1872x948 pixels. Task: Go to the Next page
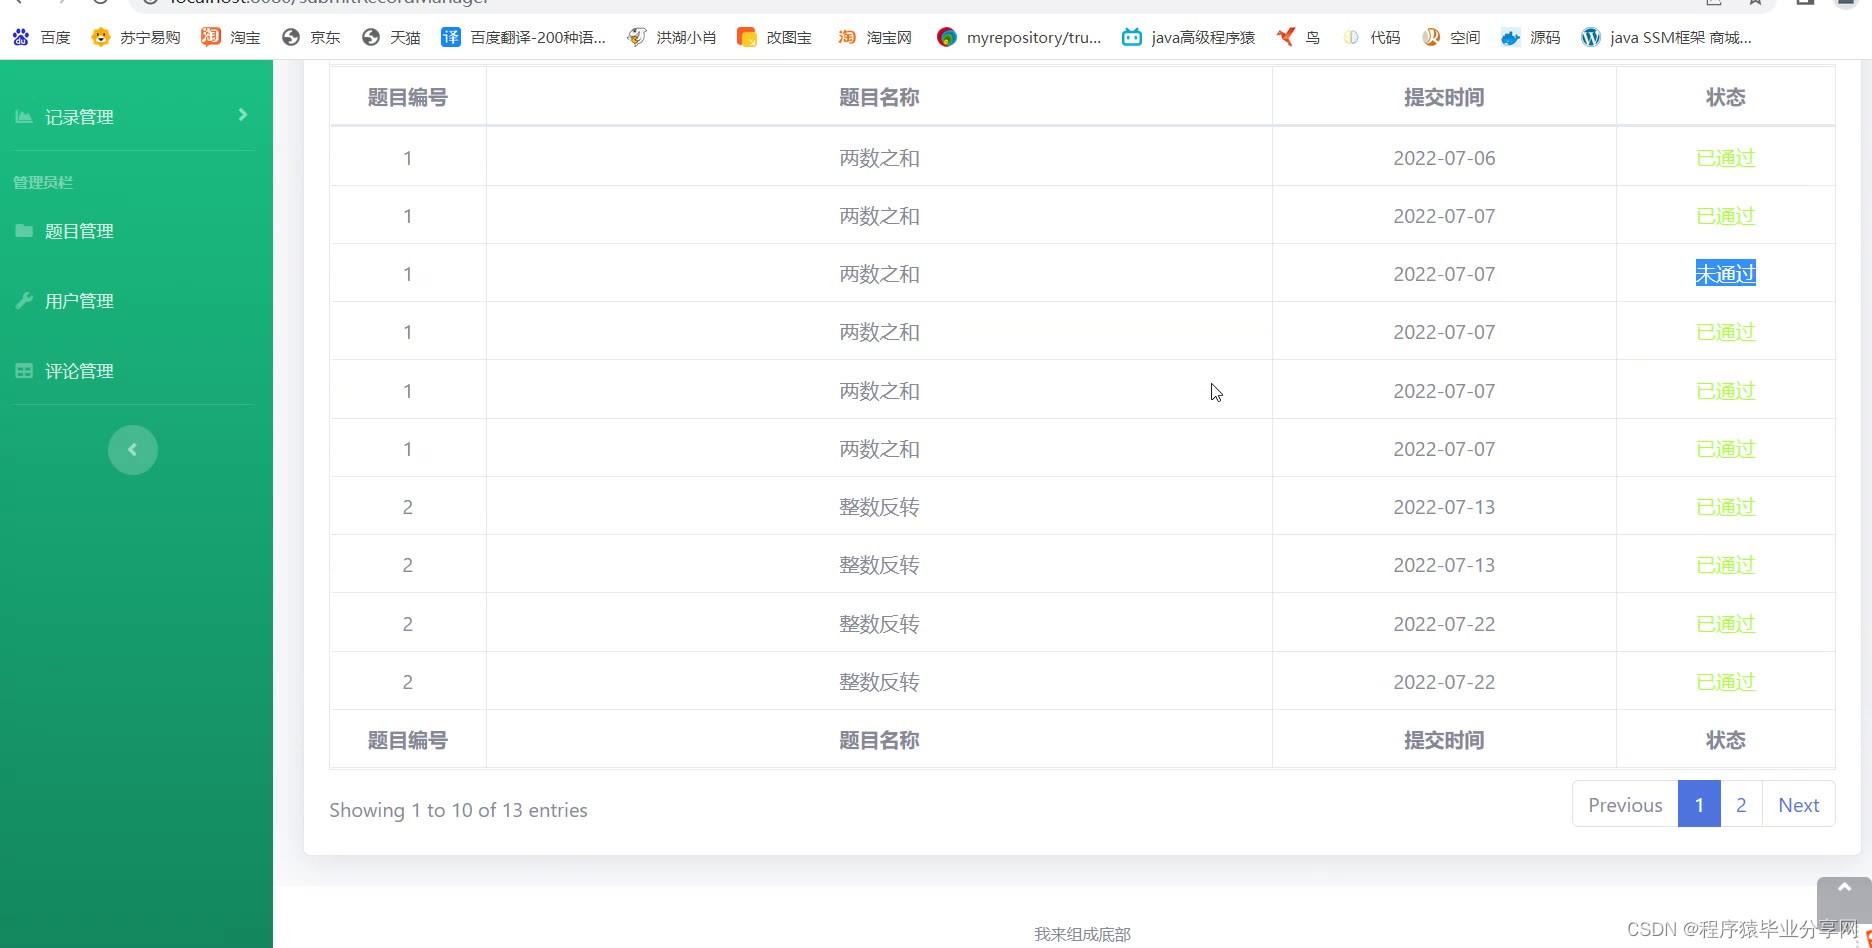coord(1798,804)
